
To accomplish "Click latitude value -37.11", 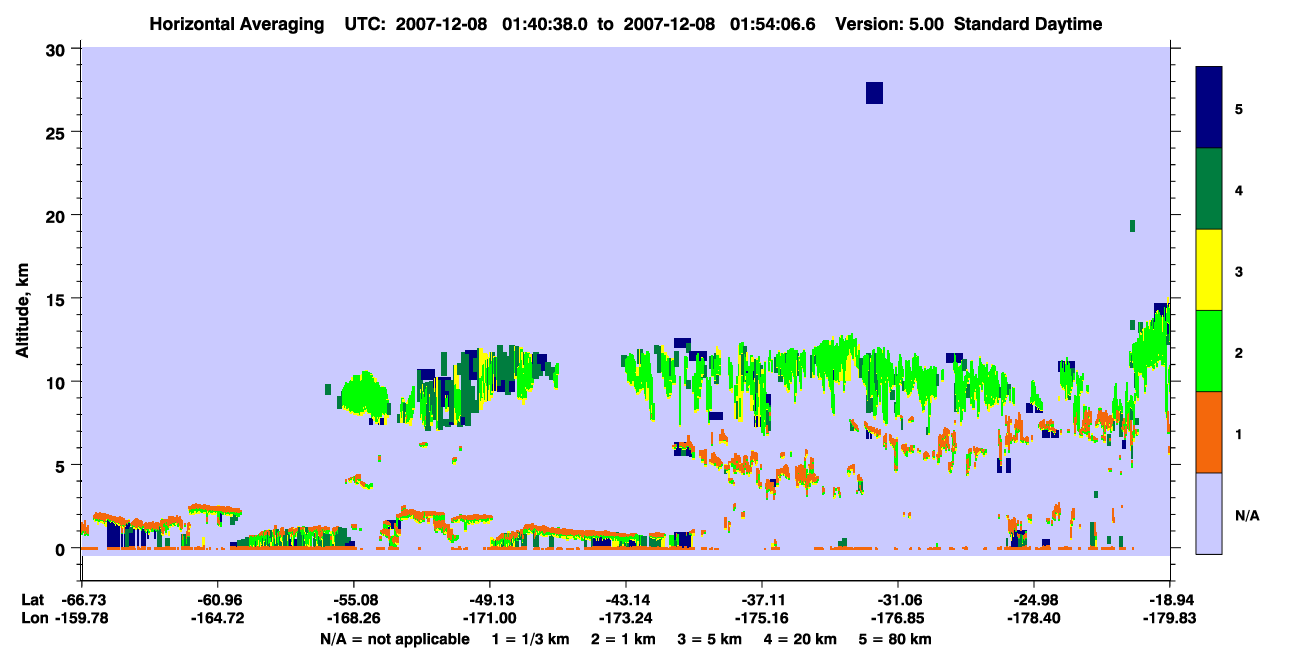I will coord(762,600).
